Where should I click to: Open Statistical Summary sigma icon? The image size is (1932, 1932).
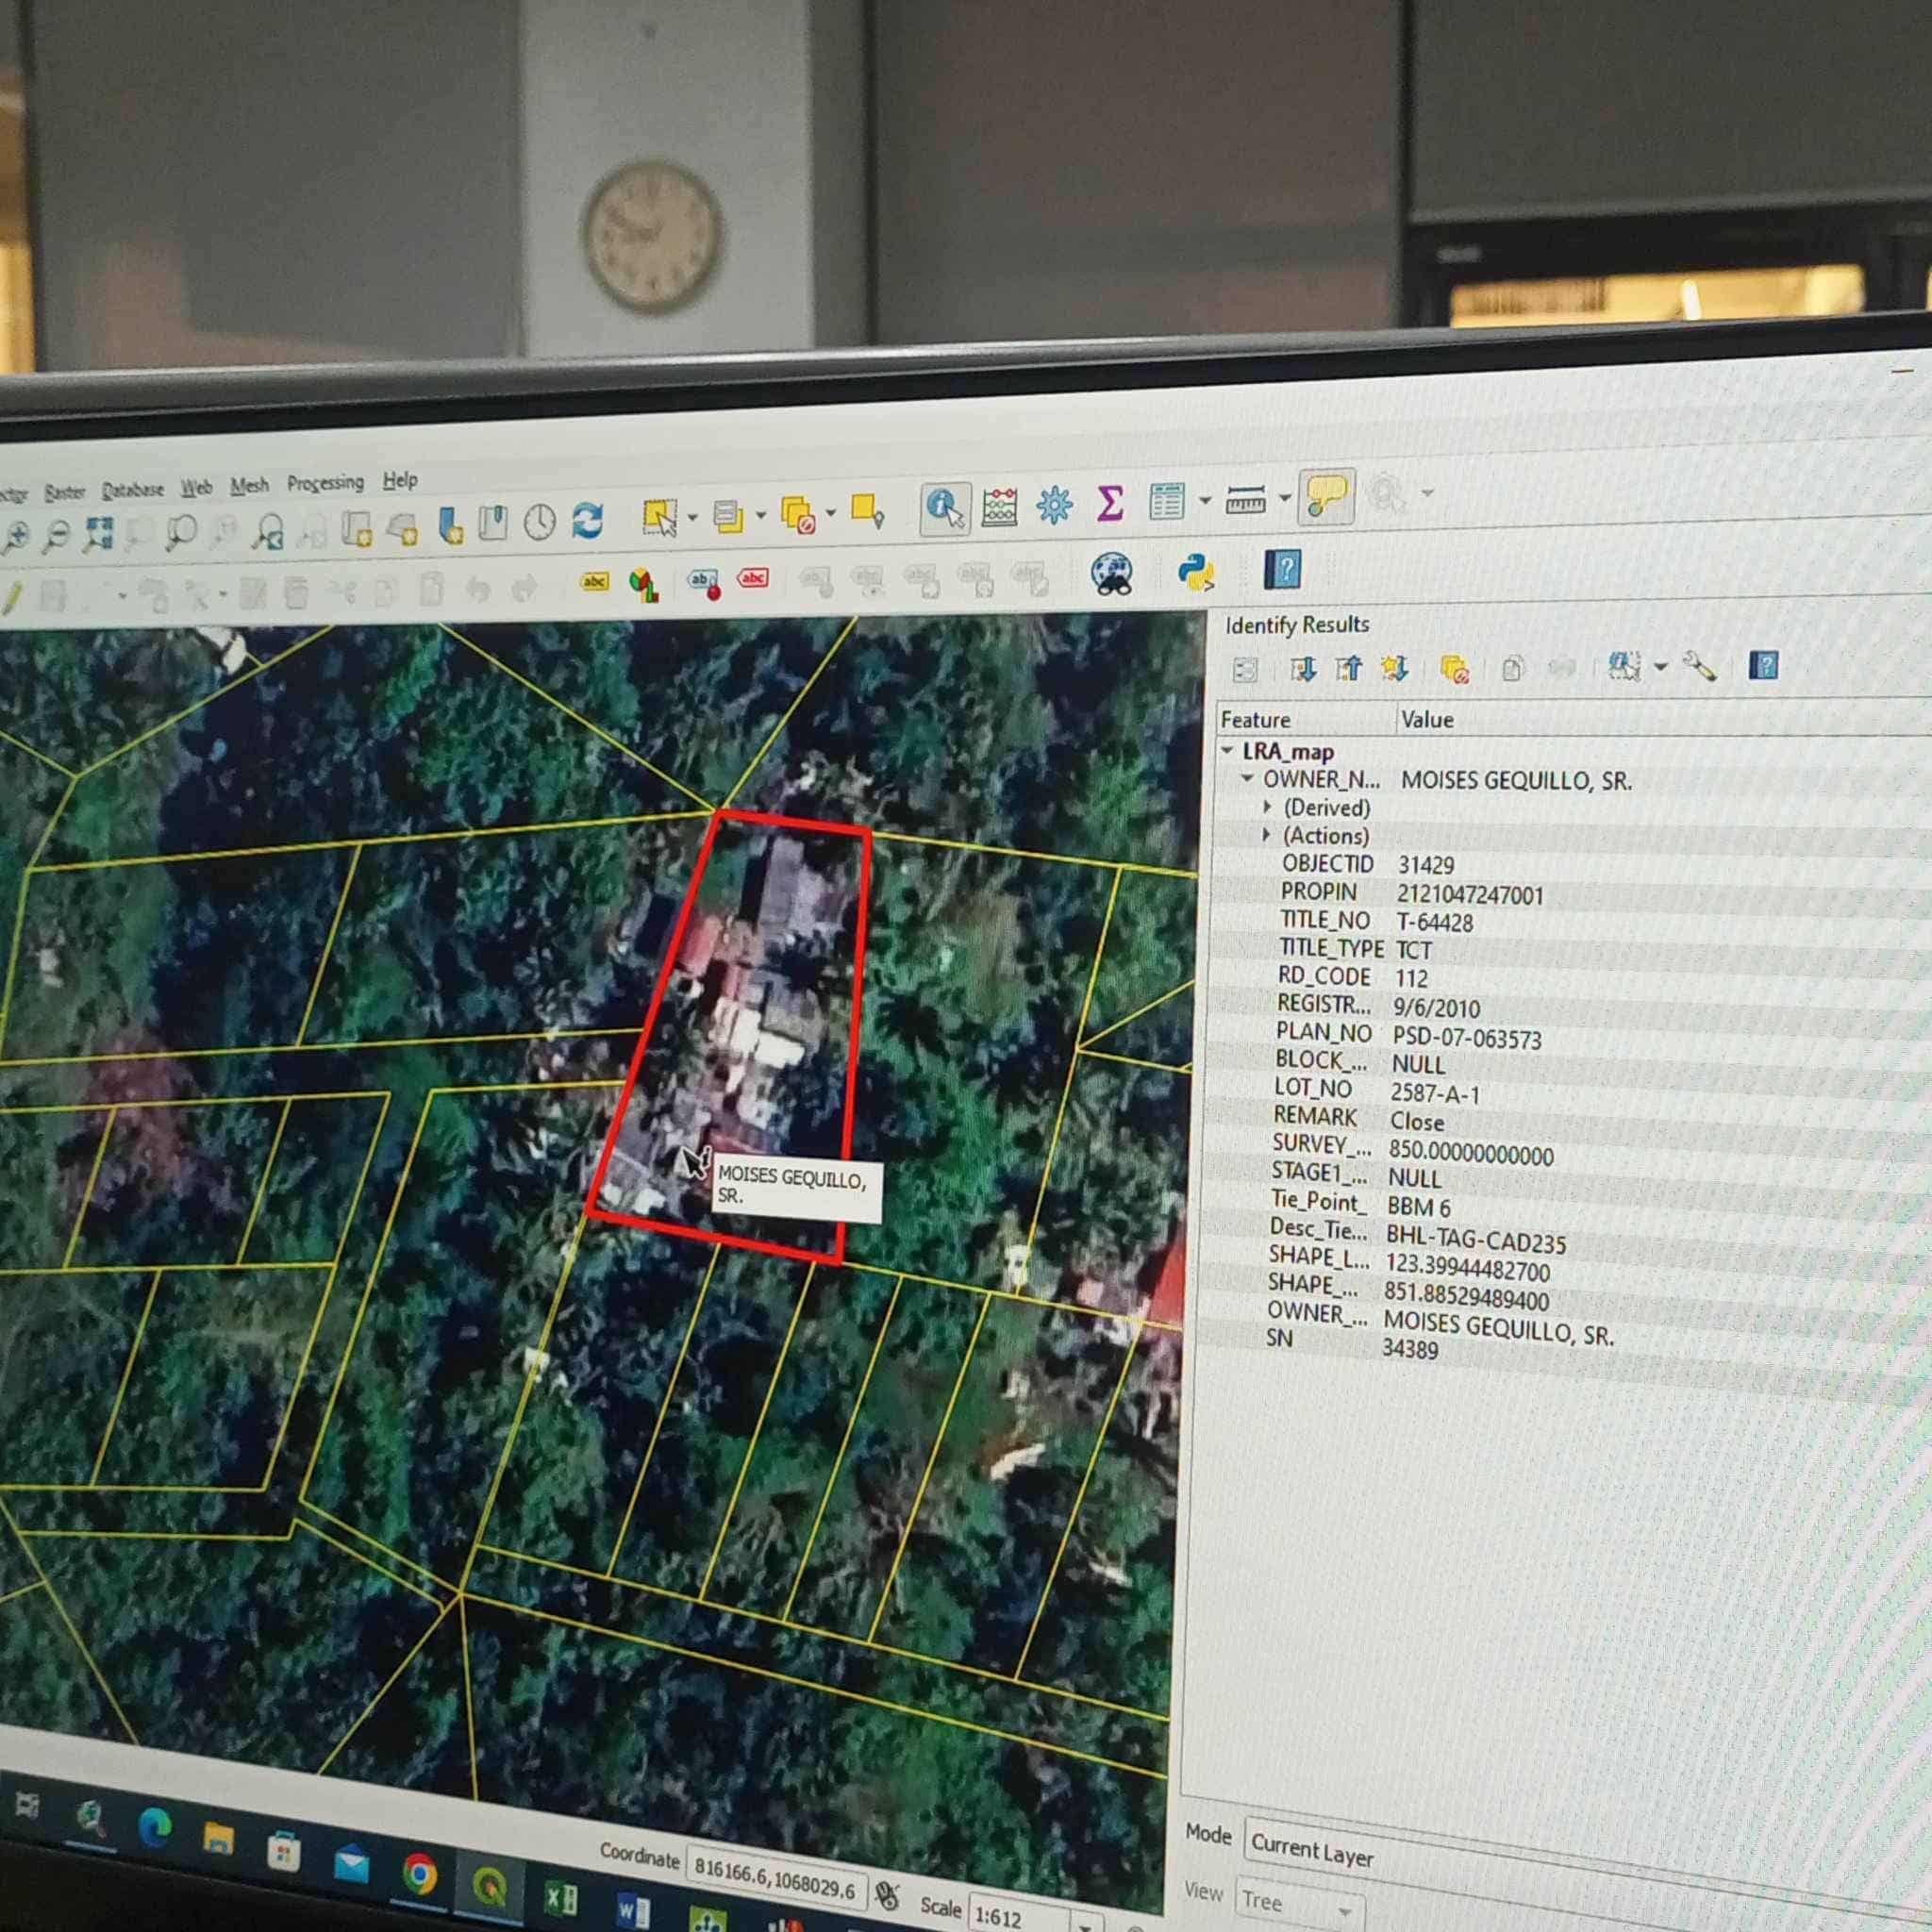point(1109,503)
